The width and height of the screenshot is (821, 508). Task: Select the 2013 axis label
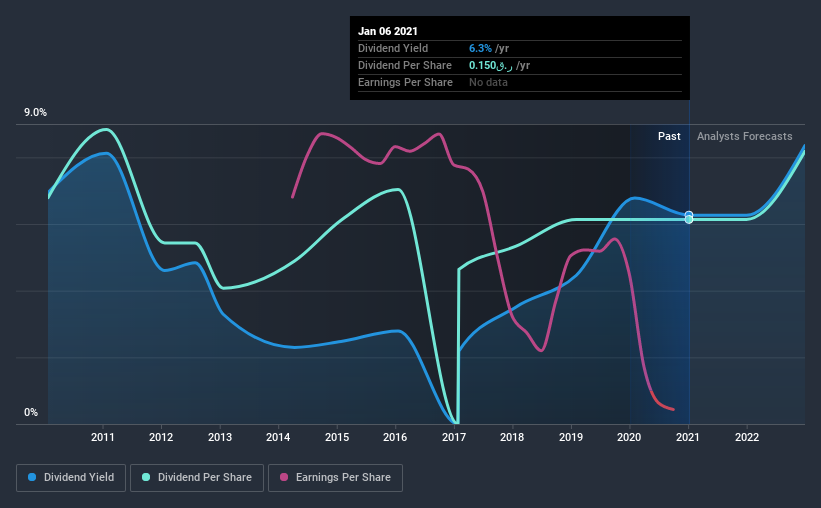[220, 437]
